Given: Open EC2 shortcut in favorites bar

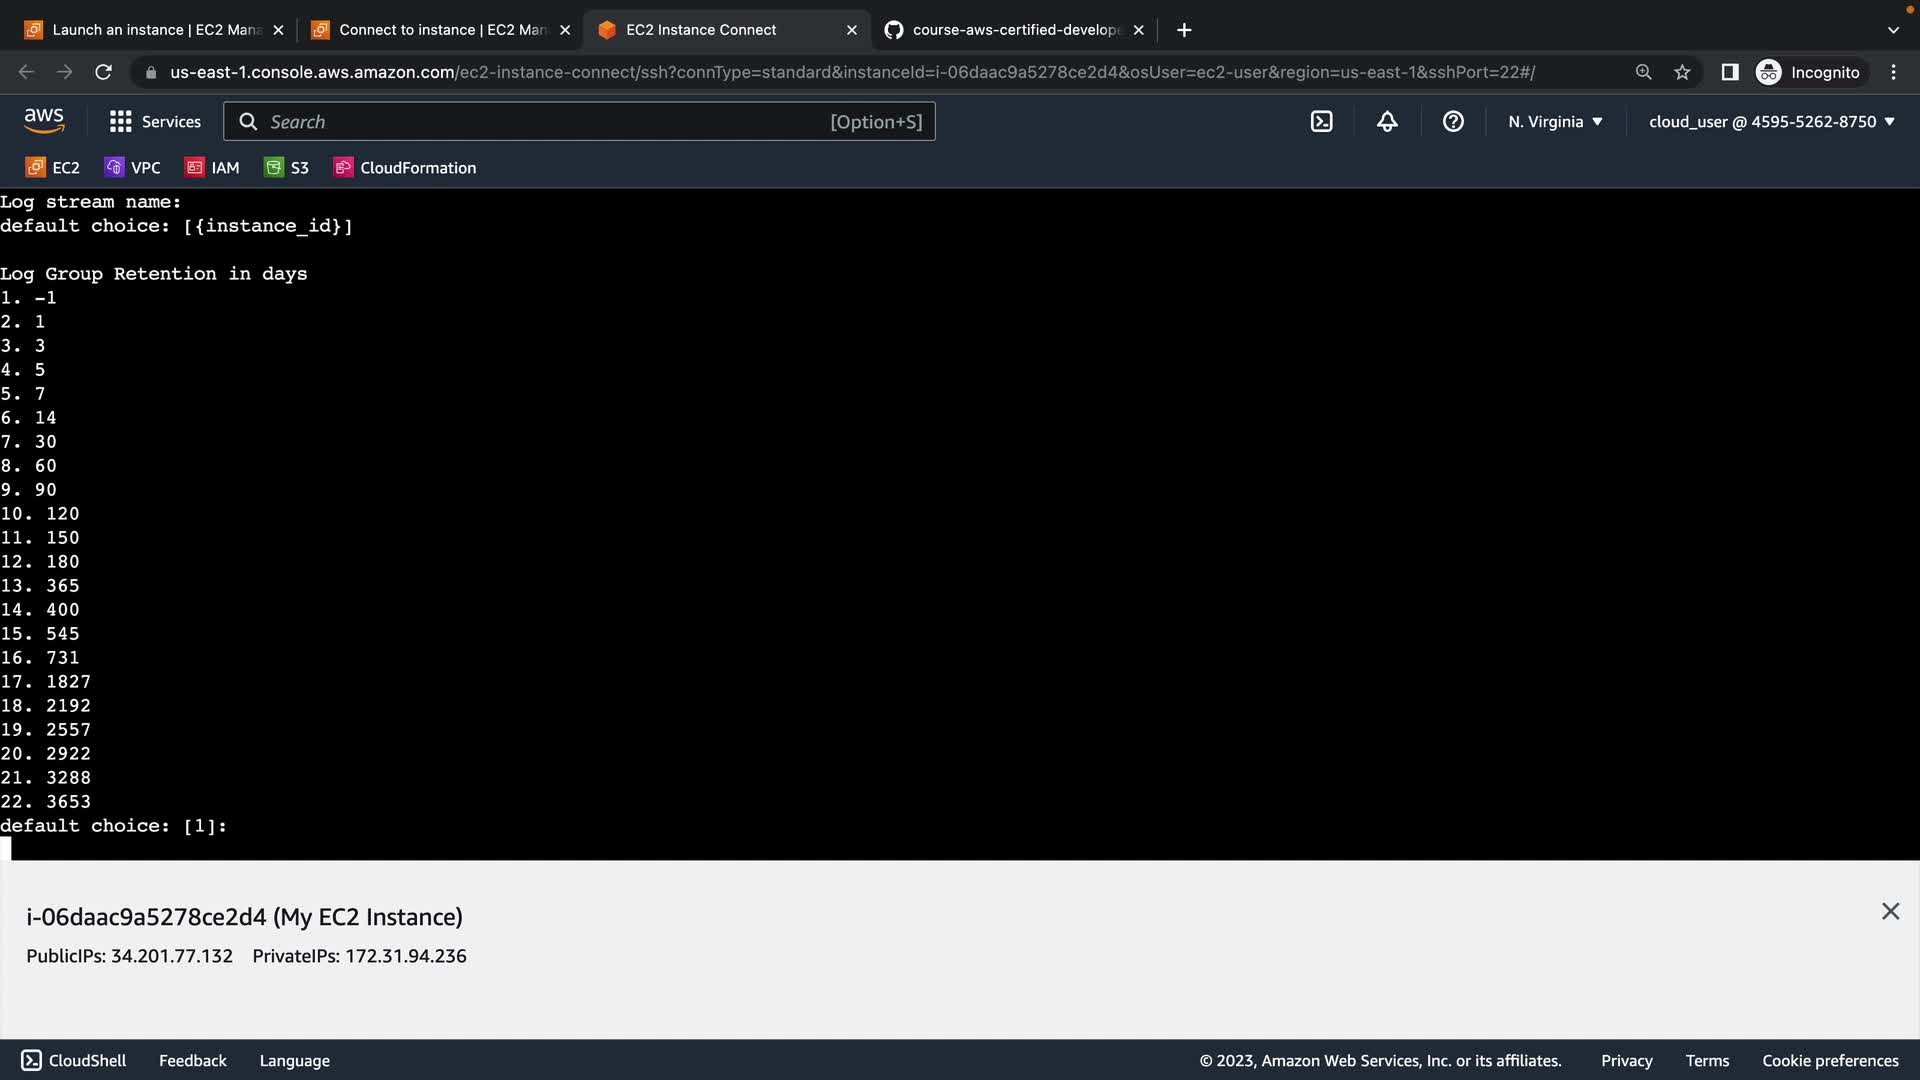Looking at the screenshot, I should coord(53,167).
